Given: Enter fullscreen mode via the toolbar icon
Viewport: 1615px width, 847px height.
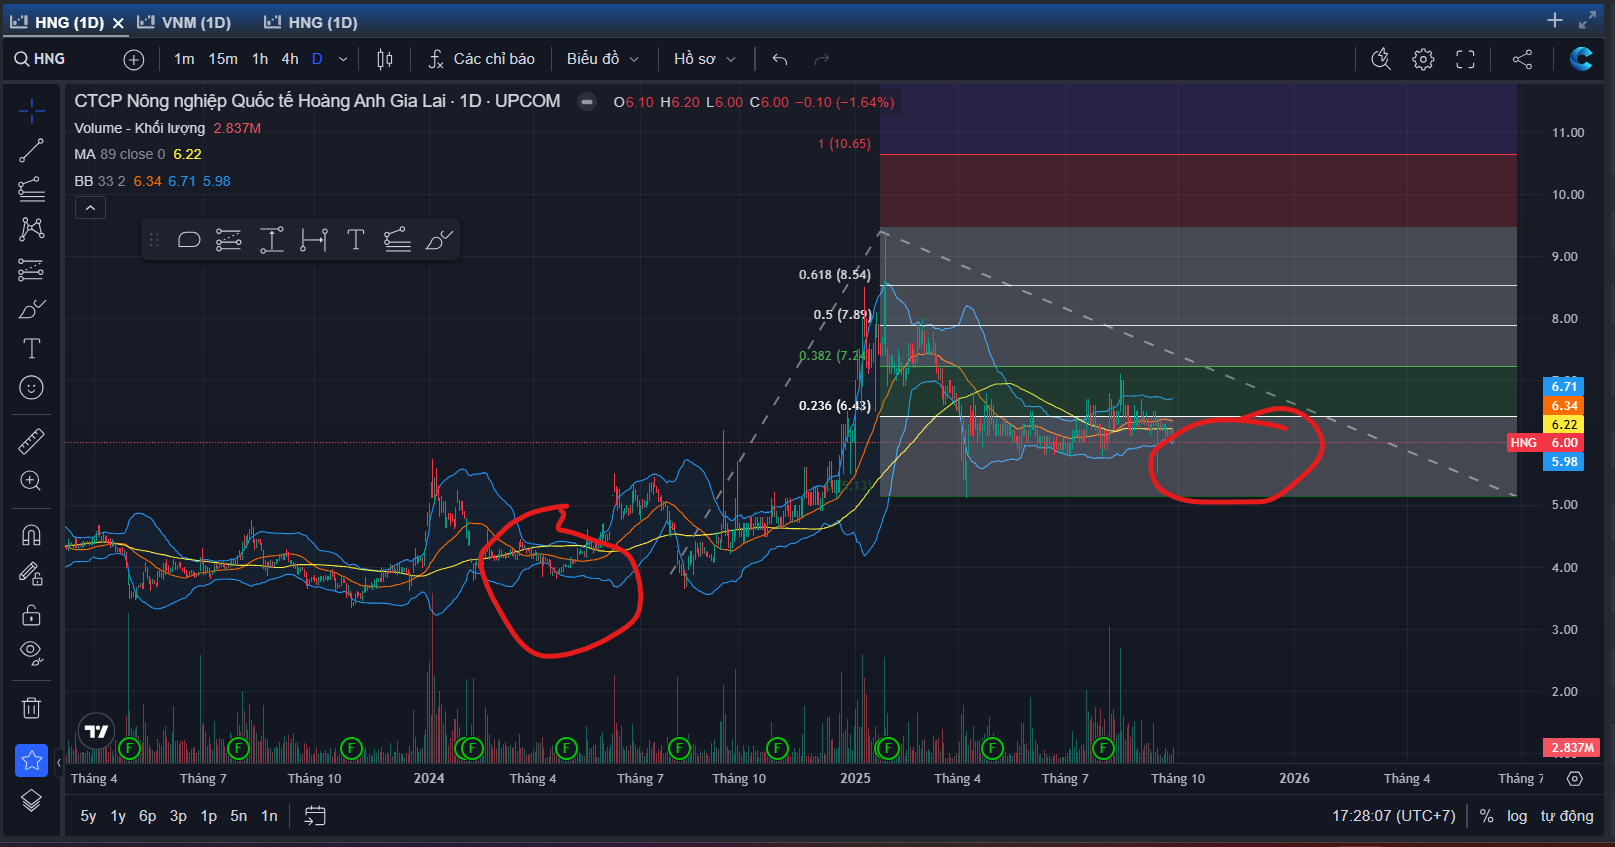Looking at the screenshot, I should pos(1465,60).
